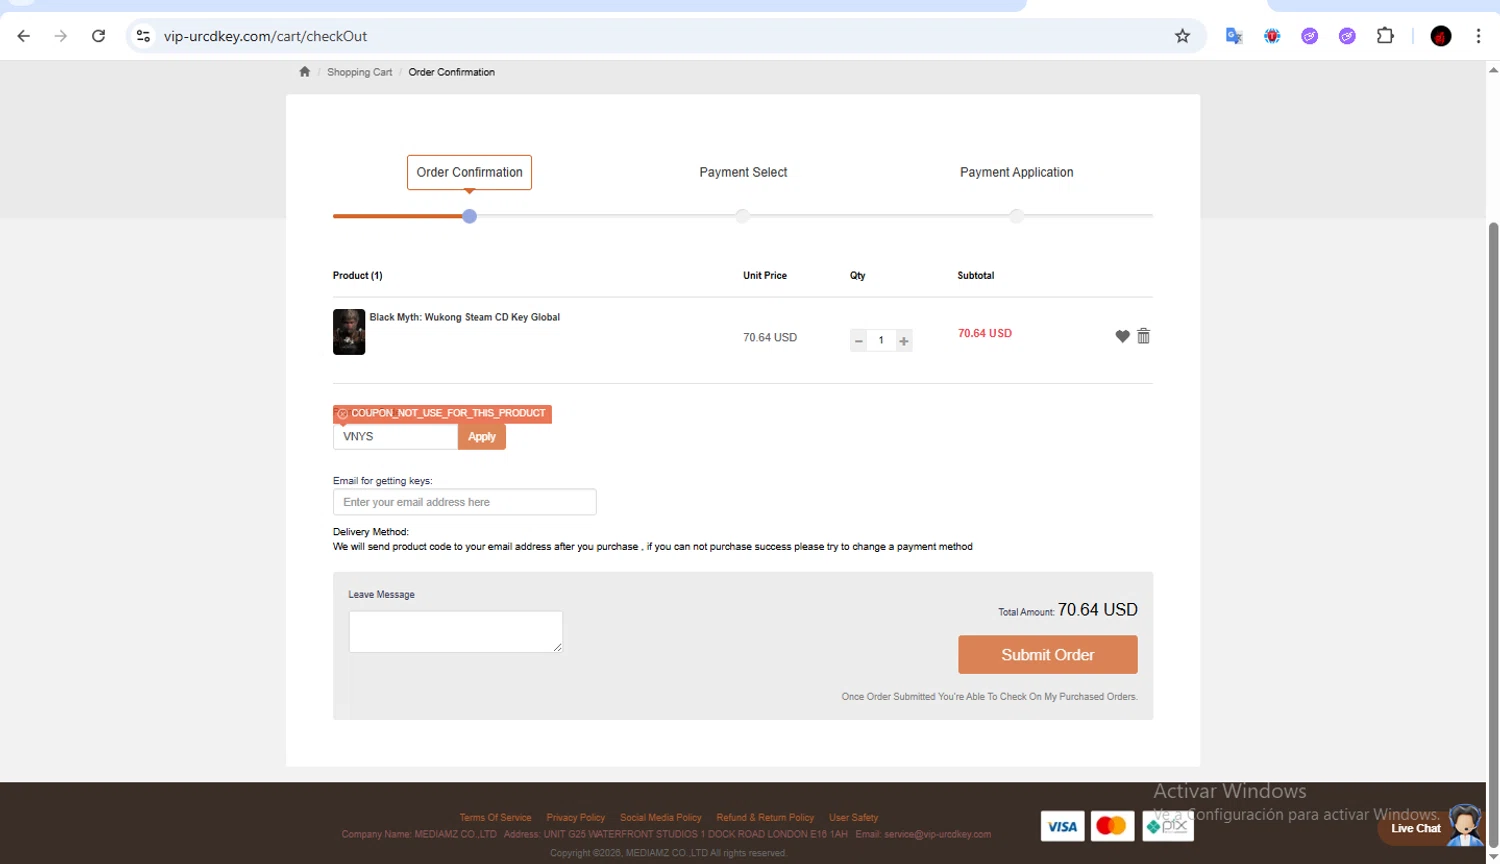Open the Chrome profile avatar
This screenshot has width=1500, height=864.
tap(1441, 36)
